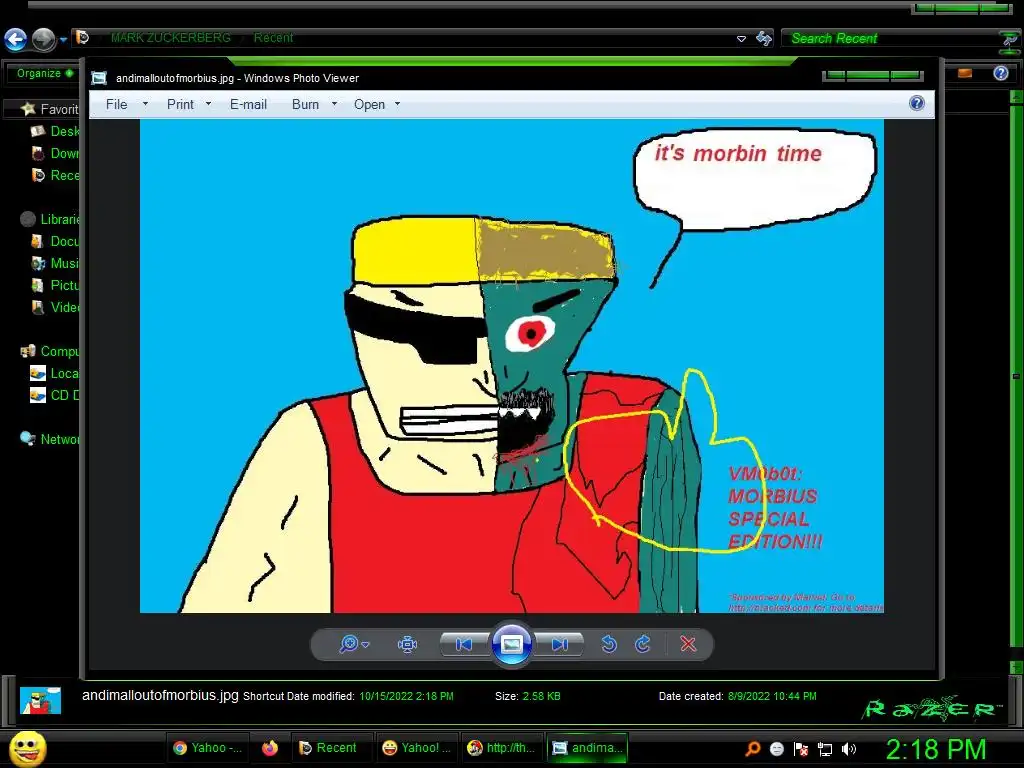This screenshot has width=1024, height=768.
Task: Open Pictures library
Action: (x=56, y=285)
